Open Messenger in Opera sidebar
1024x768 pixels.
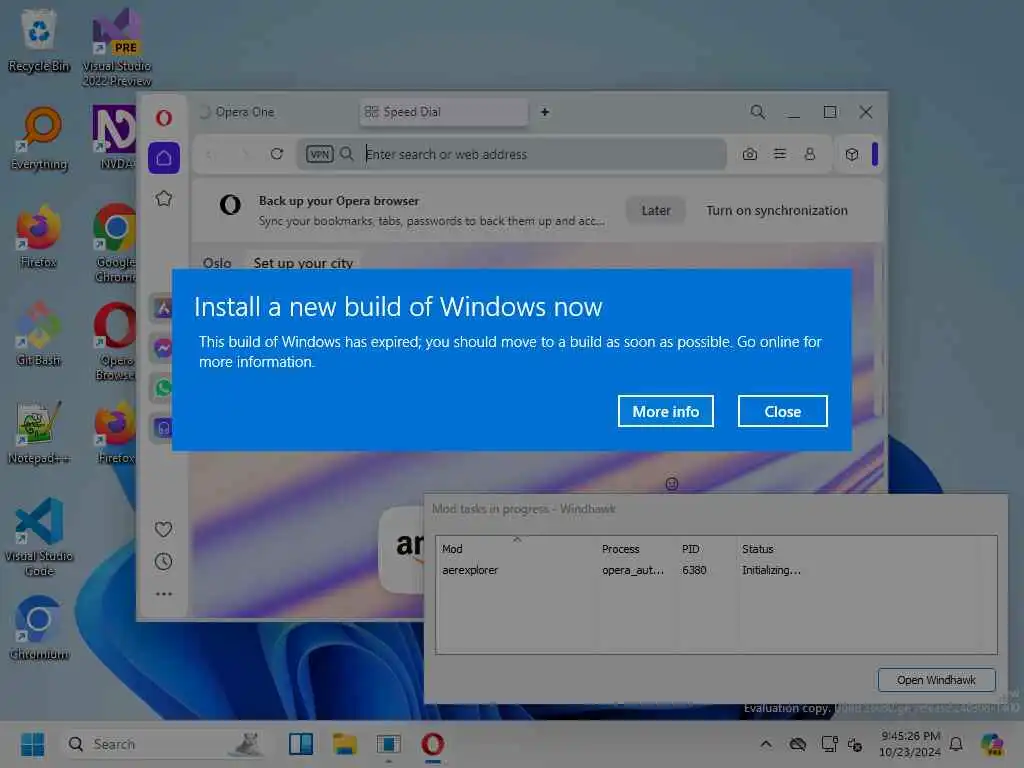[x=163, y=348]
